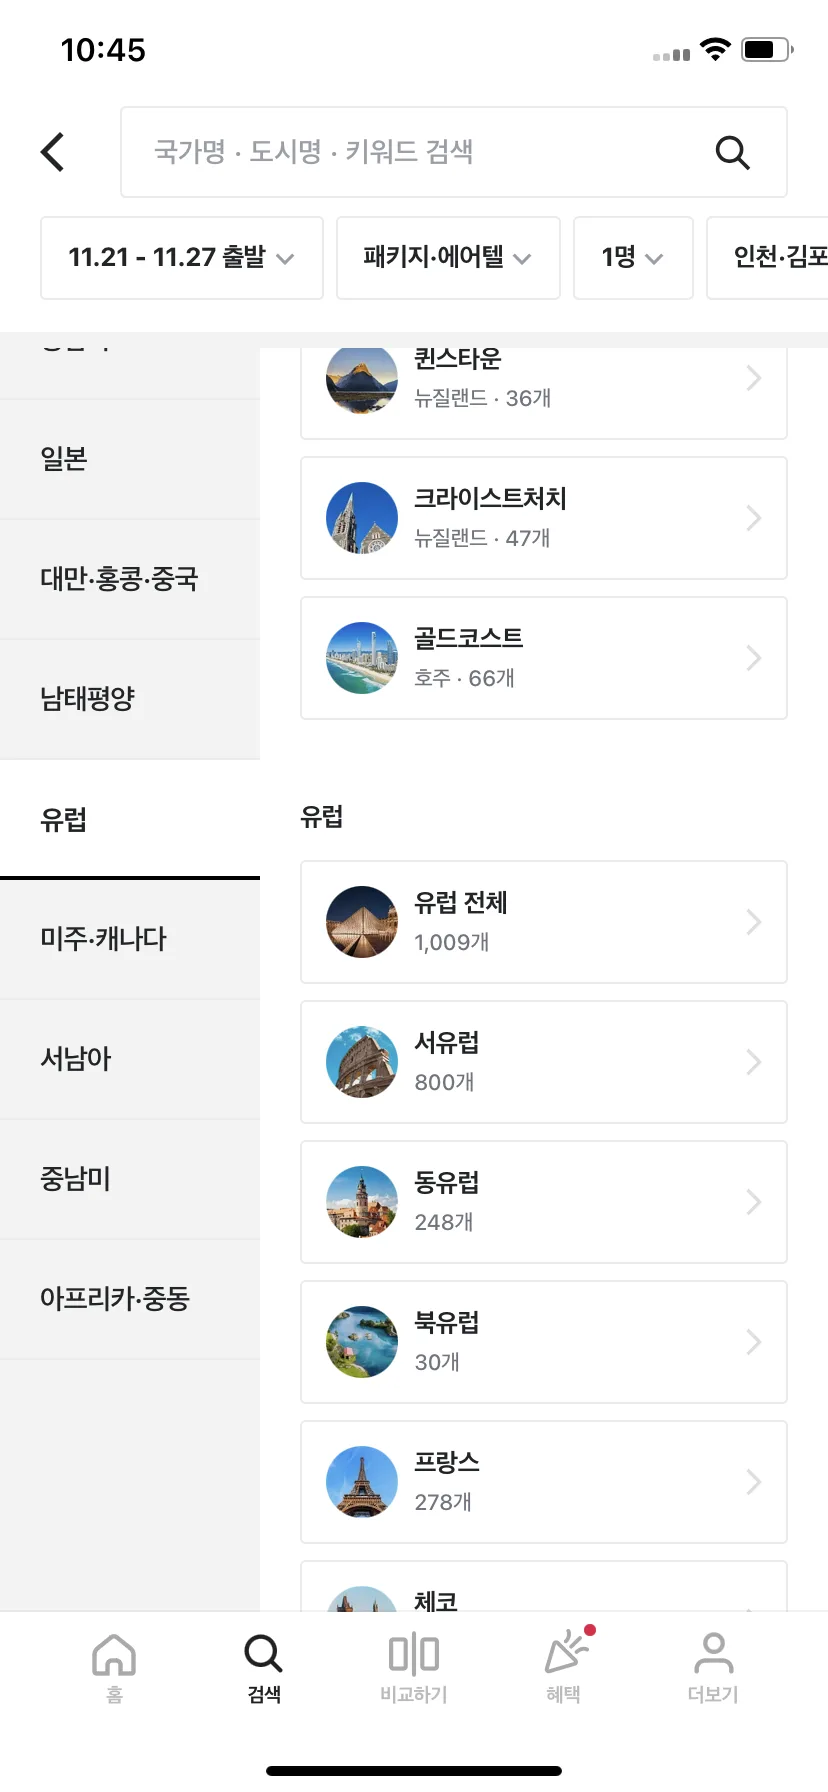The image size is (828, 1792).
Task: Open 유럽 전체 with 1,009 packages
Action: [x=544, y=922]
